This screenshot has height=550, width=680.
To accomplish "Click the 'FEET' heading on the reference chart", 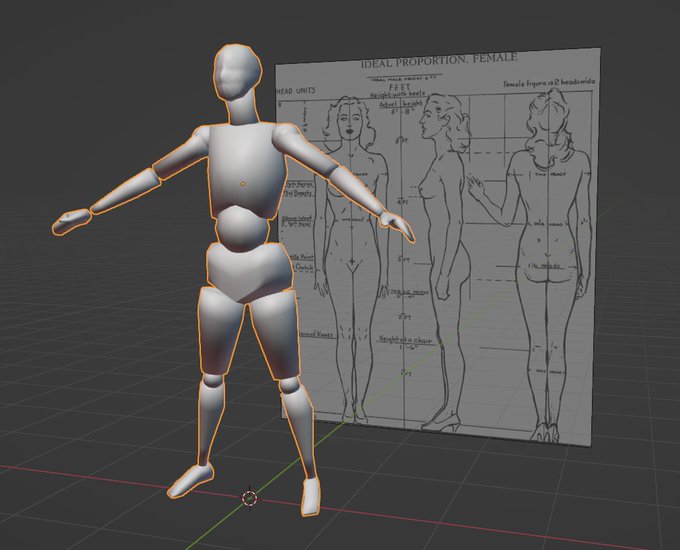I will (x=400, y=87).
